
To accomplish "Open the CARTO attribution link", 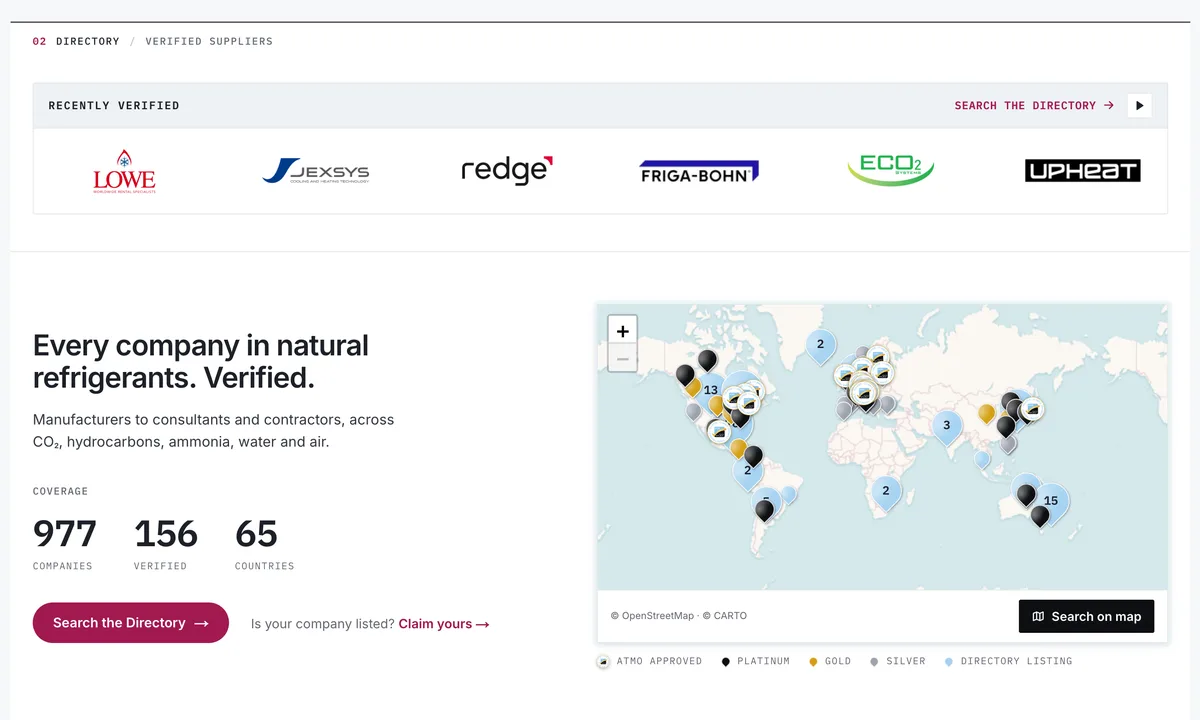I will click(725, 616).
